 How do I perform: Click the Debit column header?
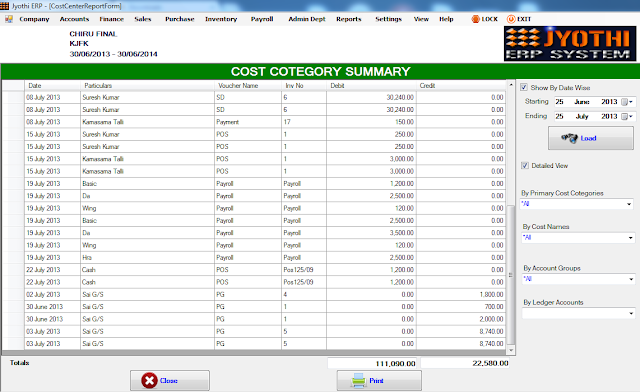(x=371, y=85)
